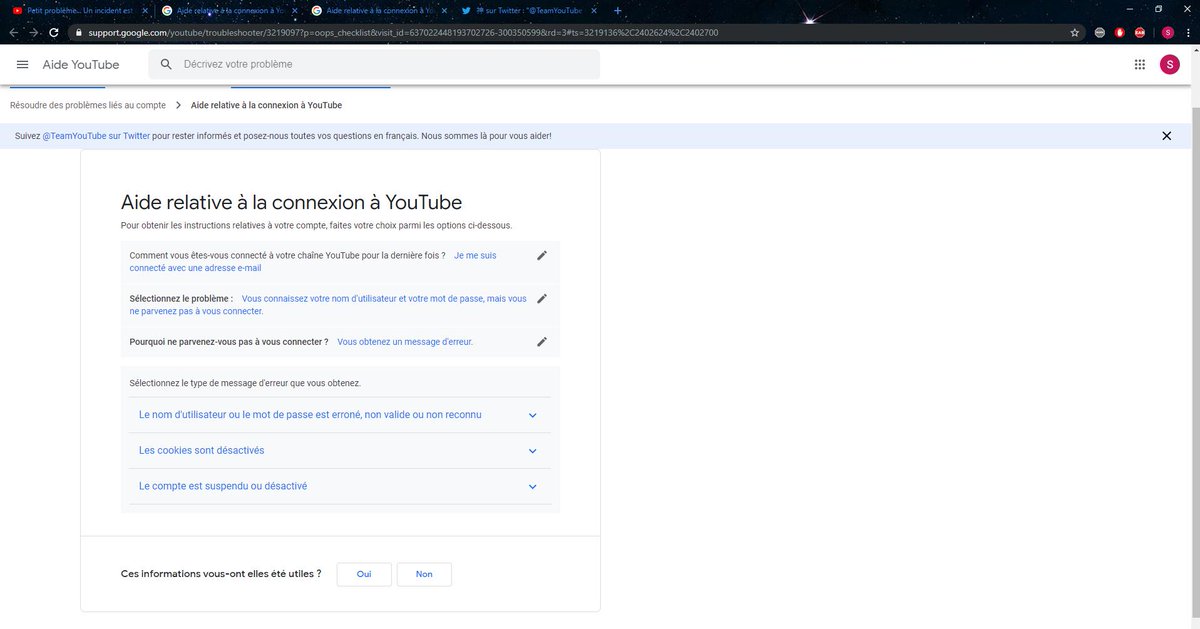Image resolution: width=1200 pixels, height=629 pixels.
Task: Click 'Je me suis connecté avec une adresse e-mail'
Action: 313,262
